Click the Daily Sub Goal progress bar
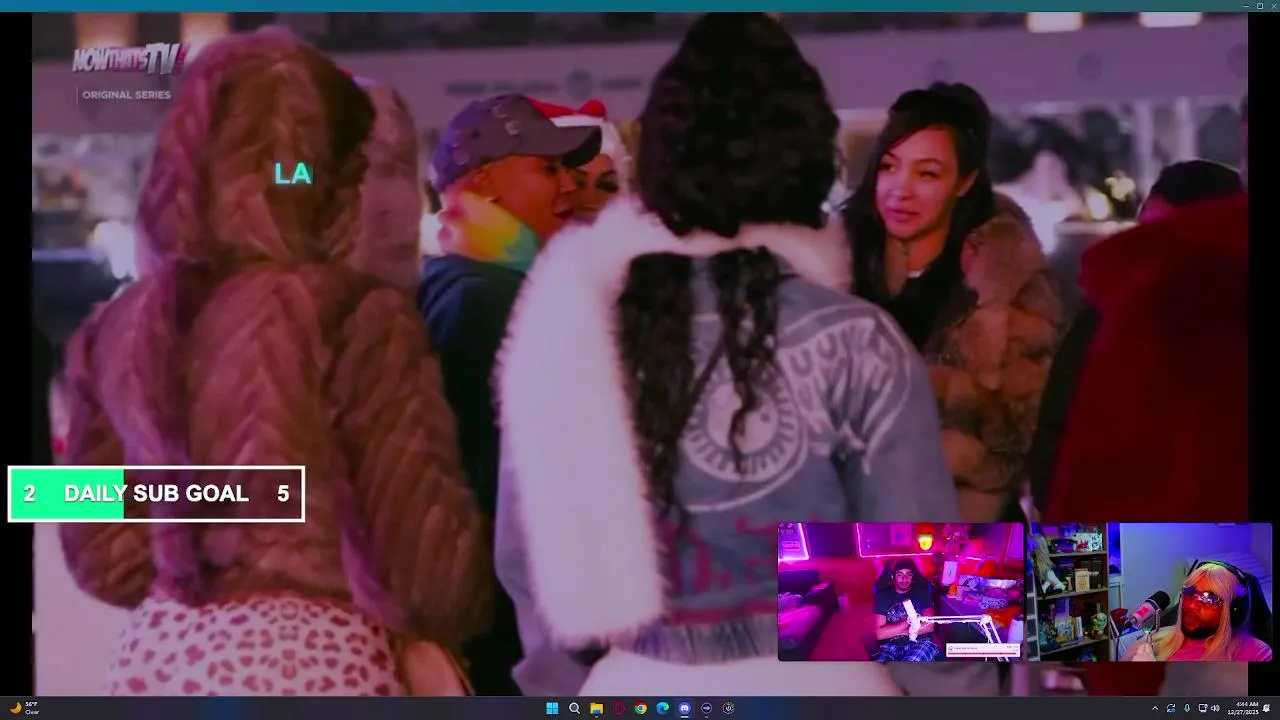This screenshot has height=720, width=1280. (x=156, y=494)
